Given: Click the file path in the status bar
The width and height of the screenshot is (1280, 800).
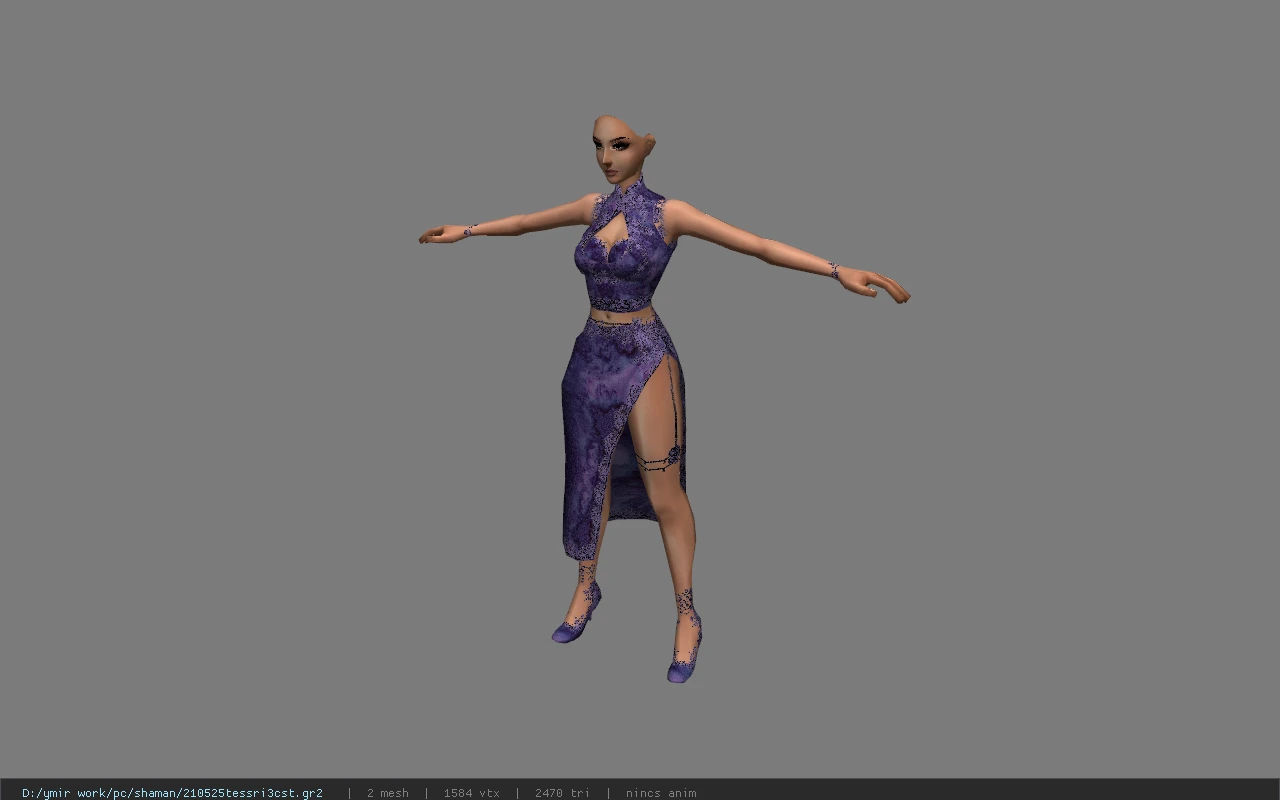Looking at the screenshot, I should click(x=172, y=792).
